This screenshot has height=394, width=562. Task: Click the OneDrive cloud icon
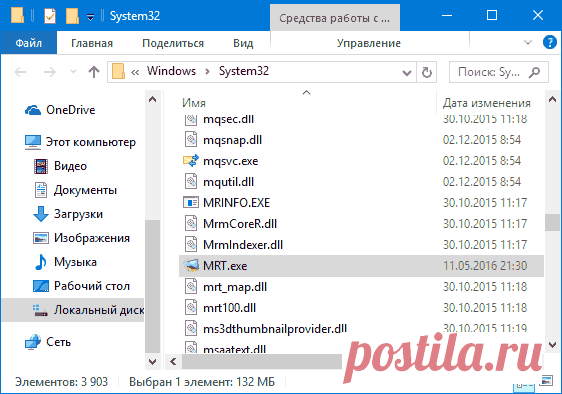(x=33, y=110)
